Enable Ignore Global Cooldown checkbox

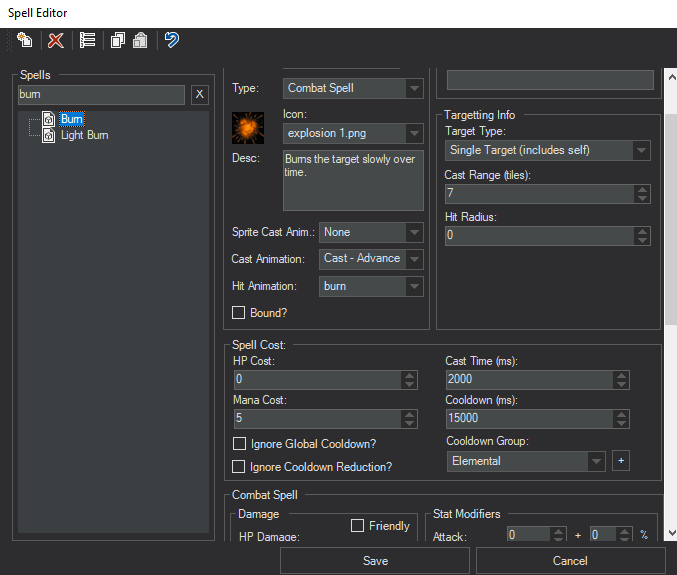239,444
